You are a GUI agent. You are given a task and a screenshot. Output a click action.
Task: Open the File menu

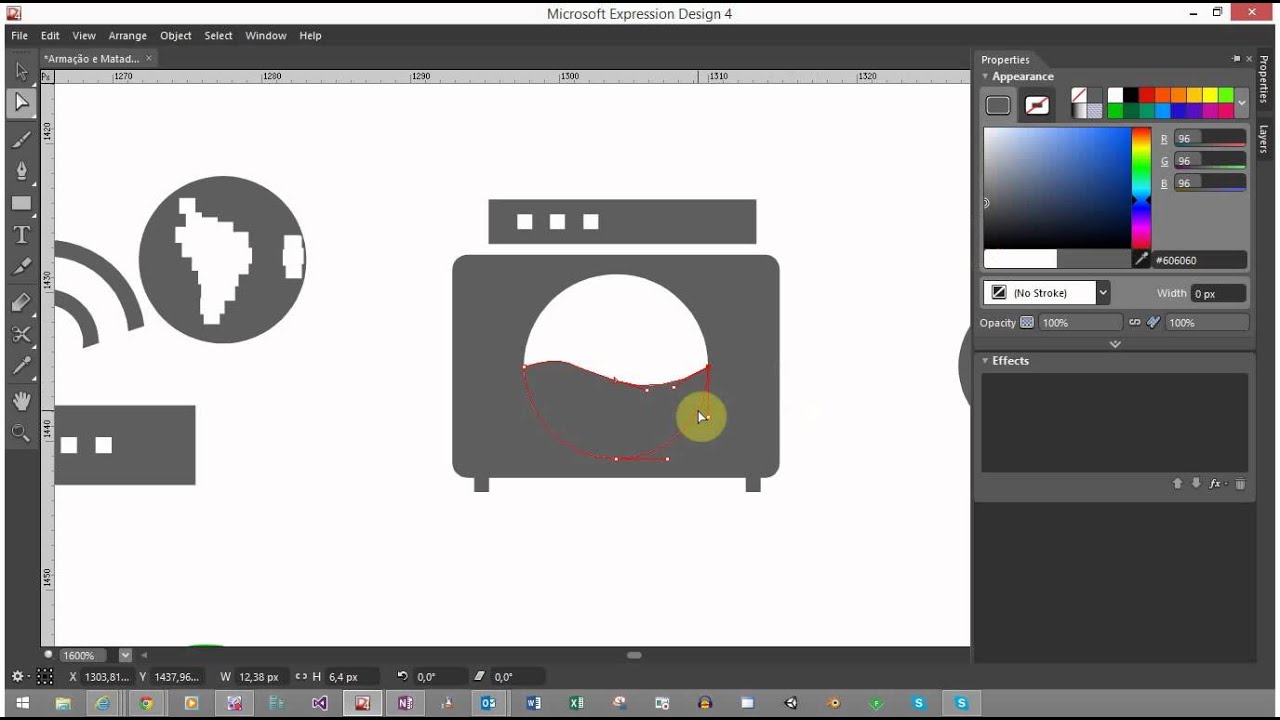(x=19, y=35)
